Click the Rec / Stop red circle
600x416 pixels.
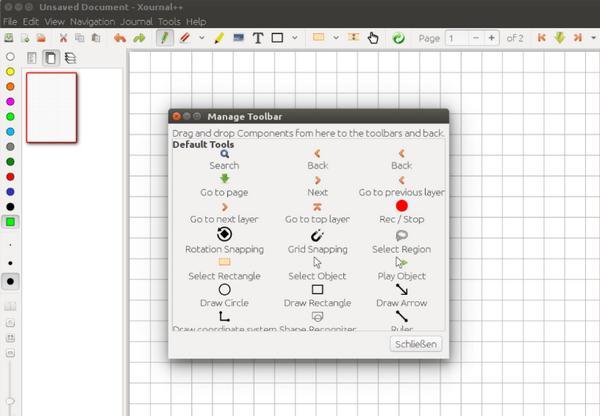(401, 206)
